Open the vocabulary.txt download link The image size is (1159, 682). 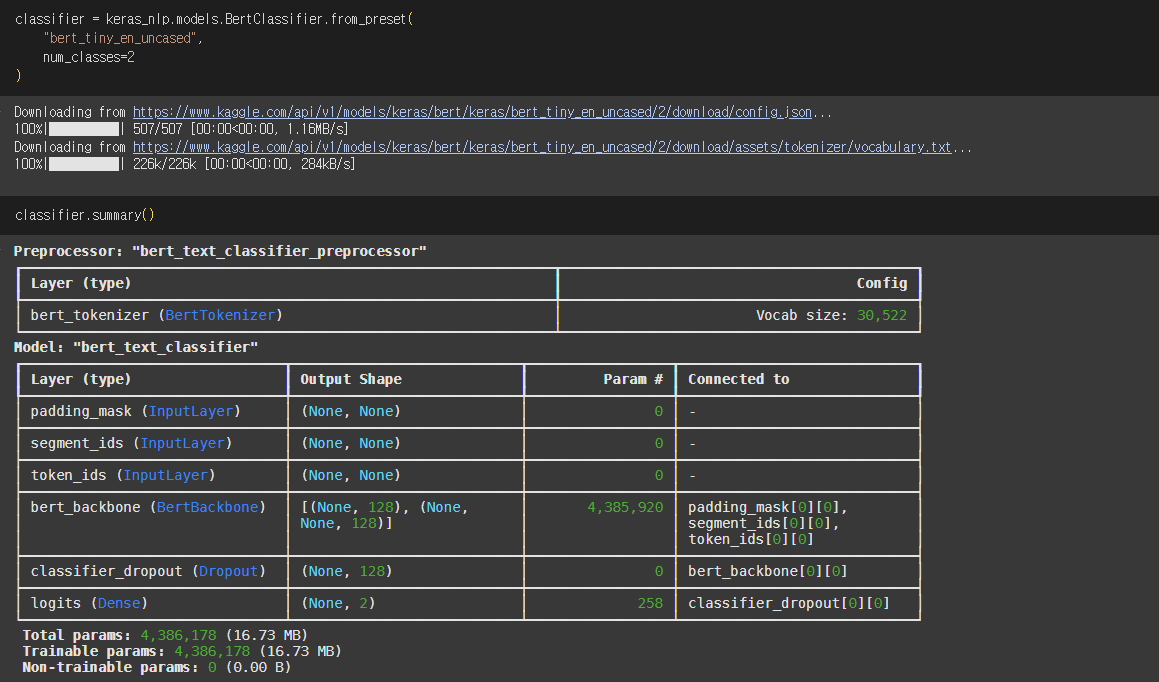(542, 147)
